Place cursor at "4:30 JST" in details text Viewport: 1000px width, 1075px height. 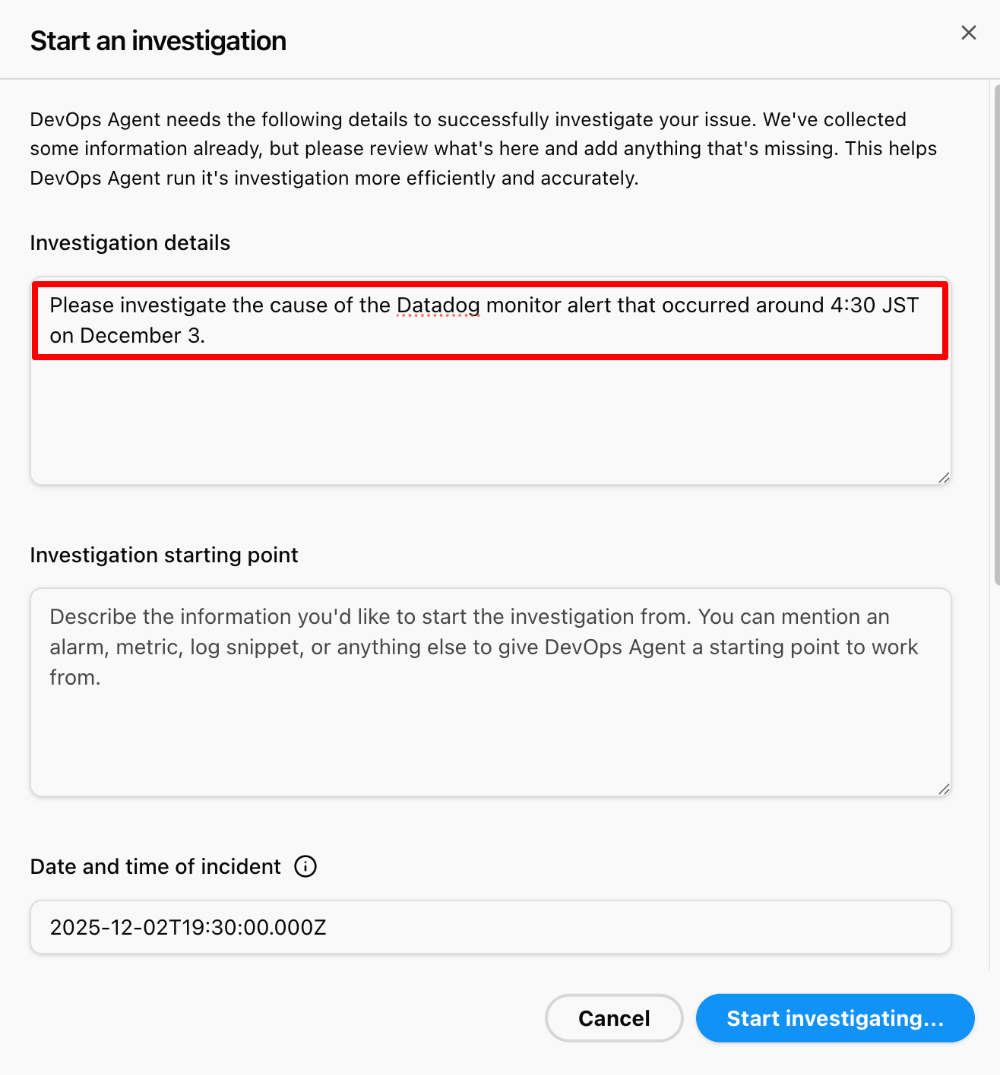[x=873, y=305]
